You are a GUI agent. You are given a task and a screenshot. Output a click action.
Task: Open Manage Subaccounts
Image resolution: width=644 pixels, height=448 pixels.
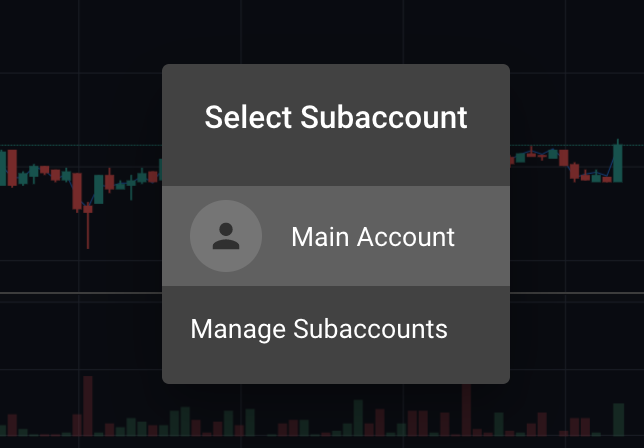pyautogui.click(x=319, y=329)
